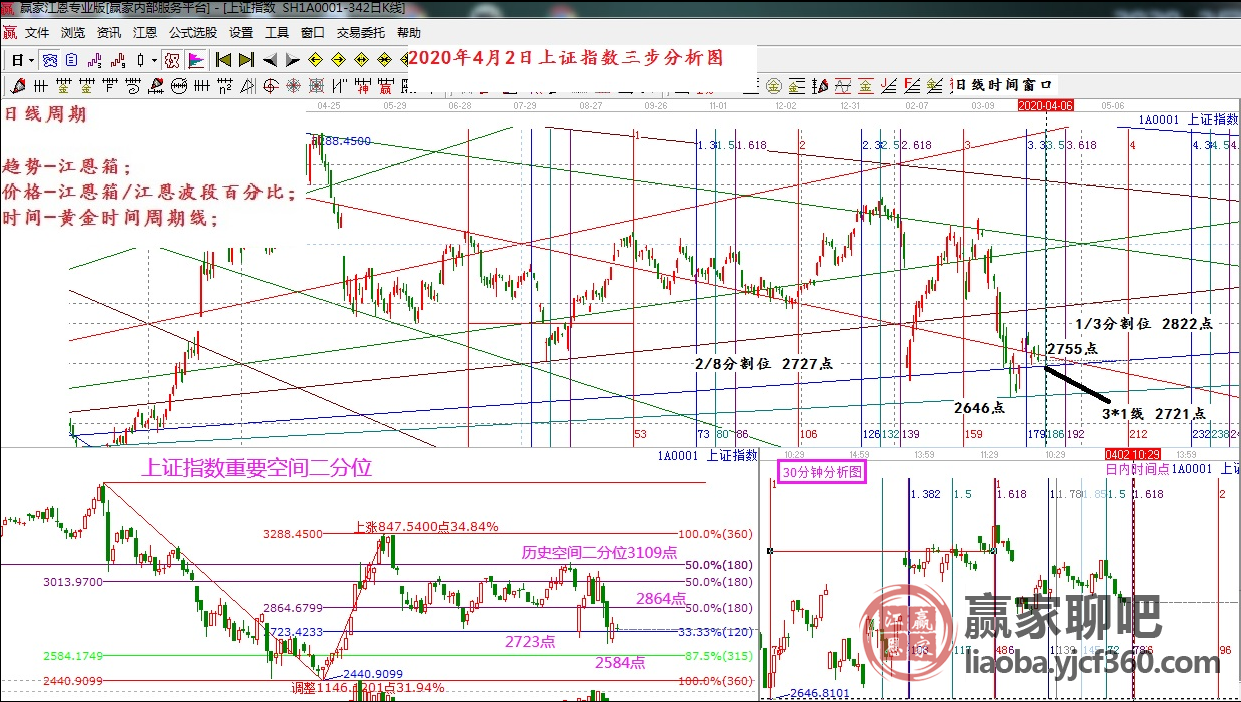Select the first 金 golden-cycle line tool

(64, 86)
